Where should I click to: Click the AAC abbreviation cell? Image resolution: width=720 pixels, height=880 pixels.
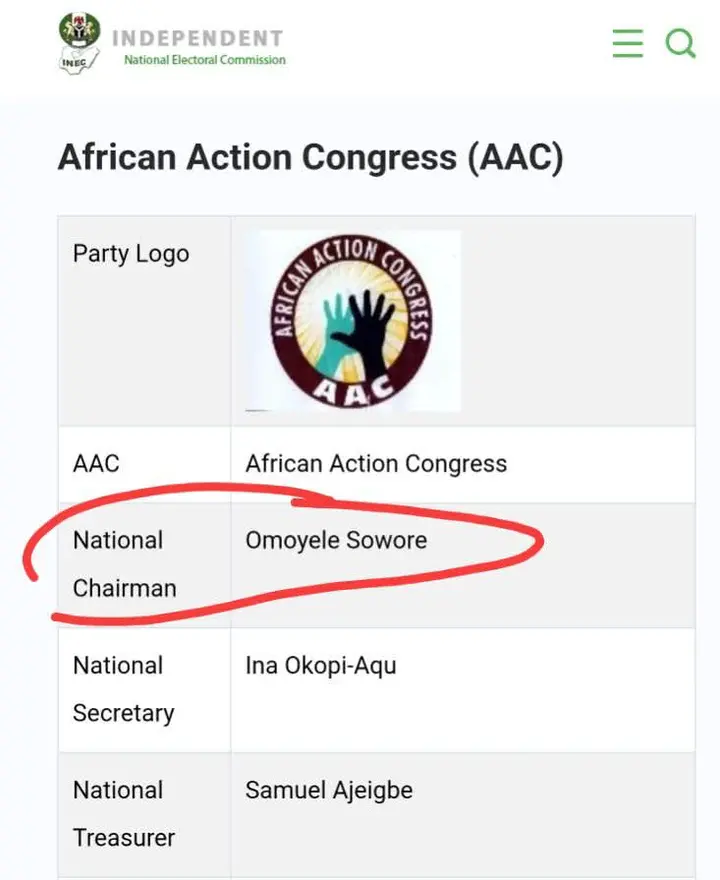coord(96,464)
